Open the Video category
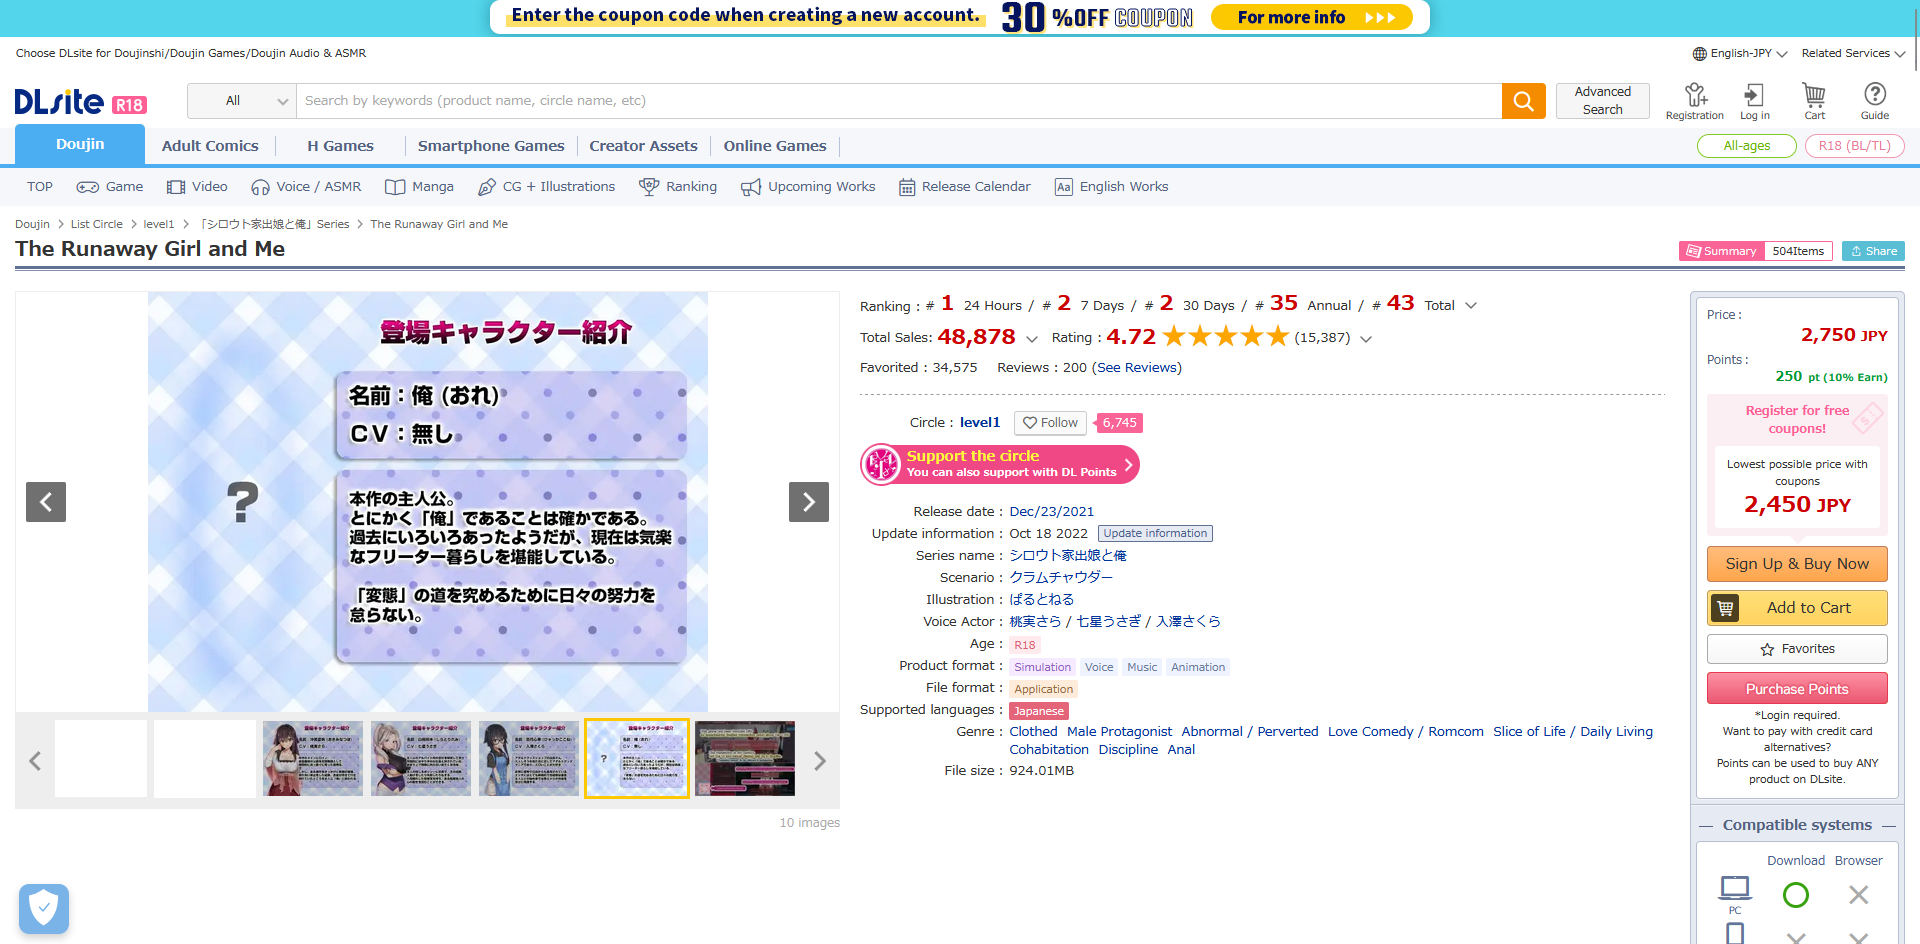 click(x=197, y=187)
